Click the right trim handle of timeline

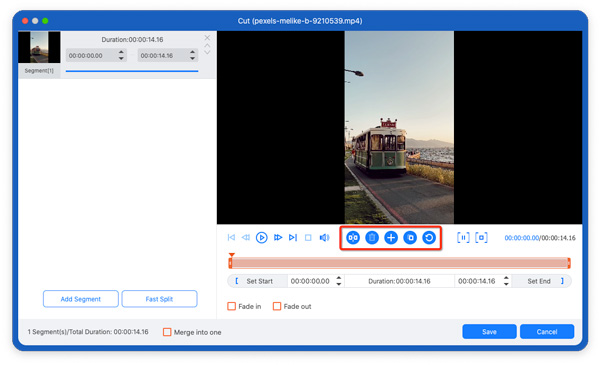click(x=569, y=263)
